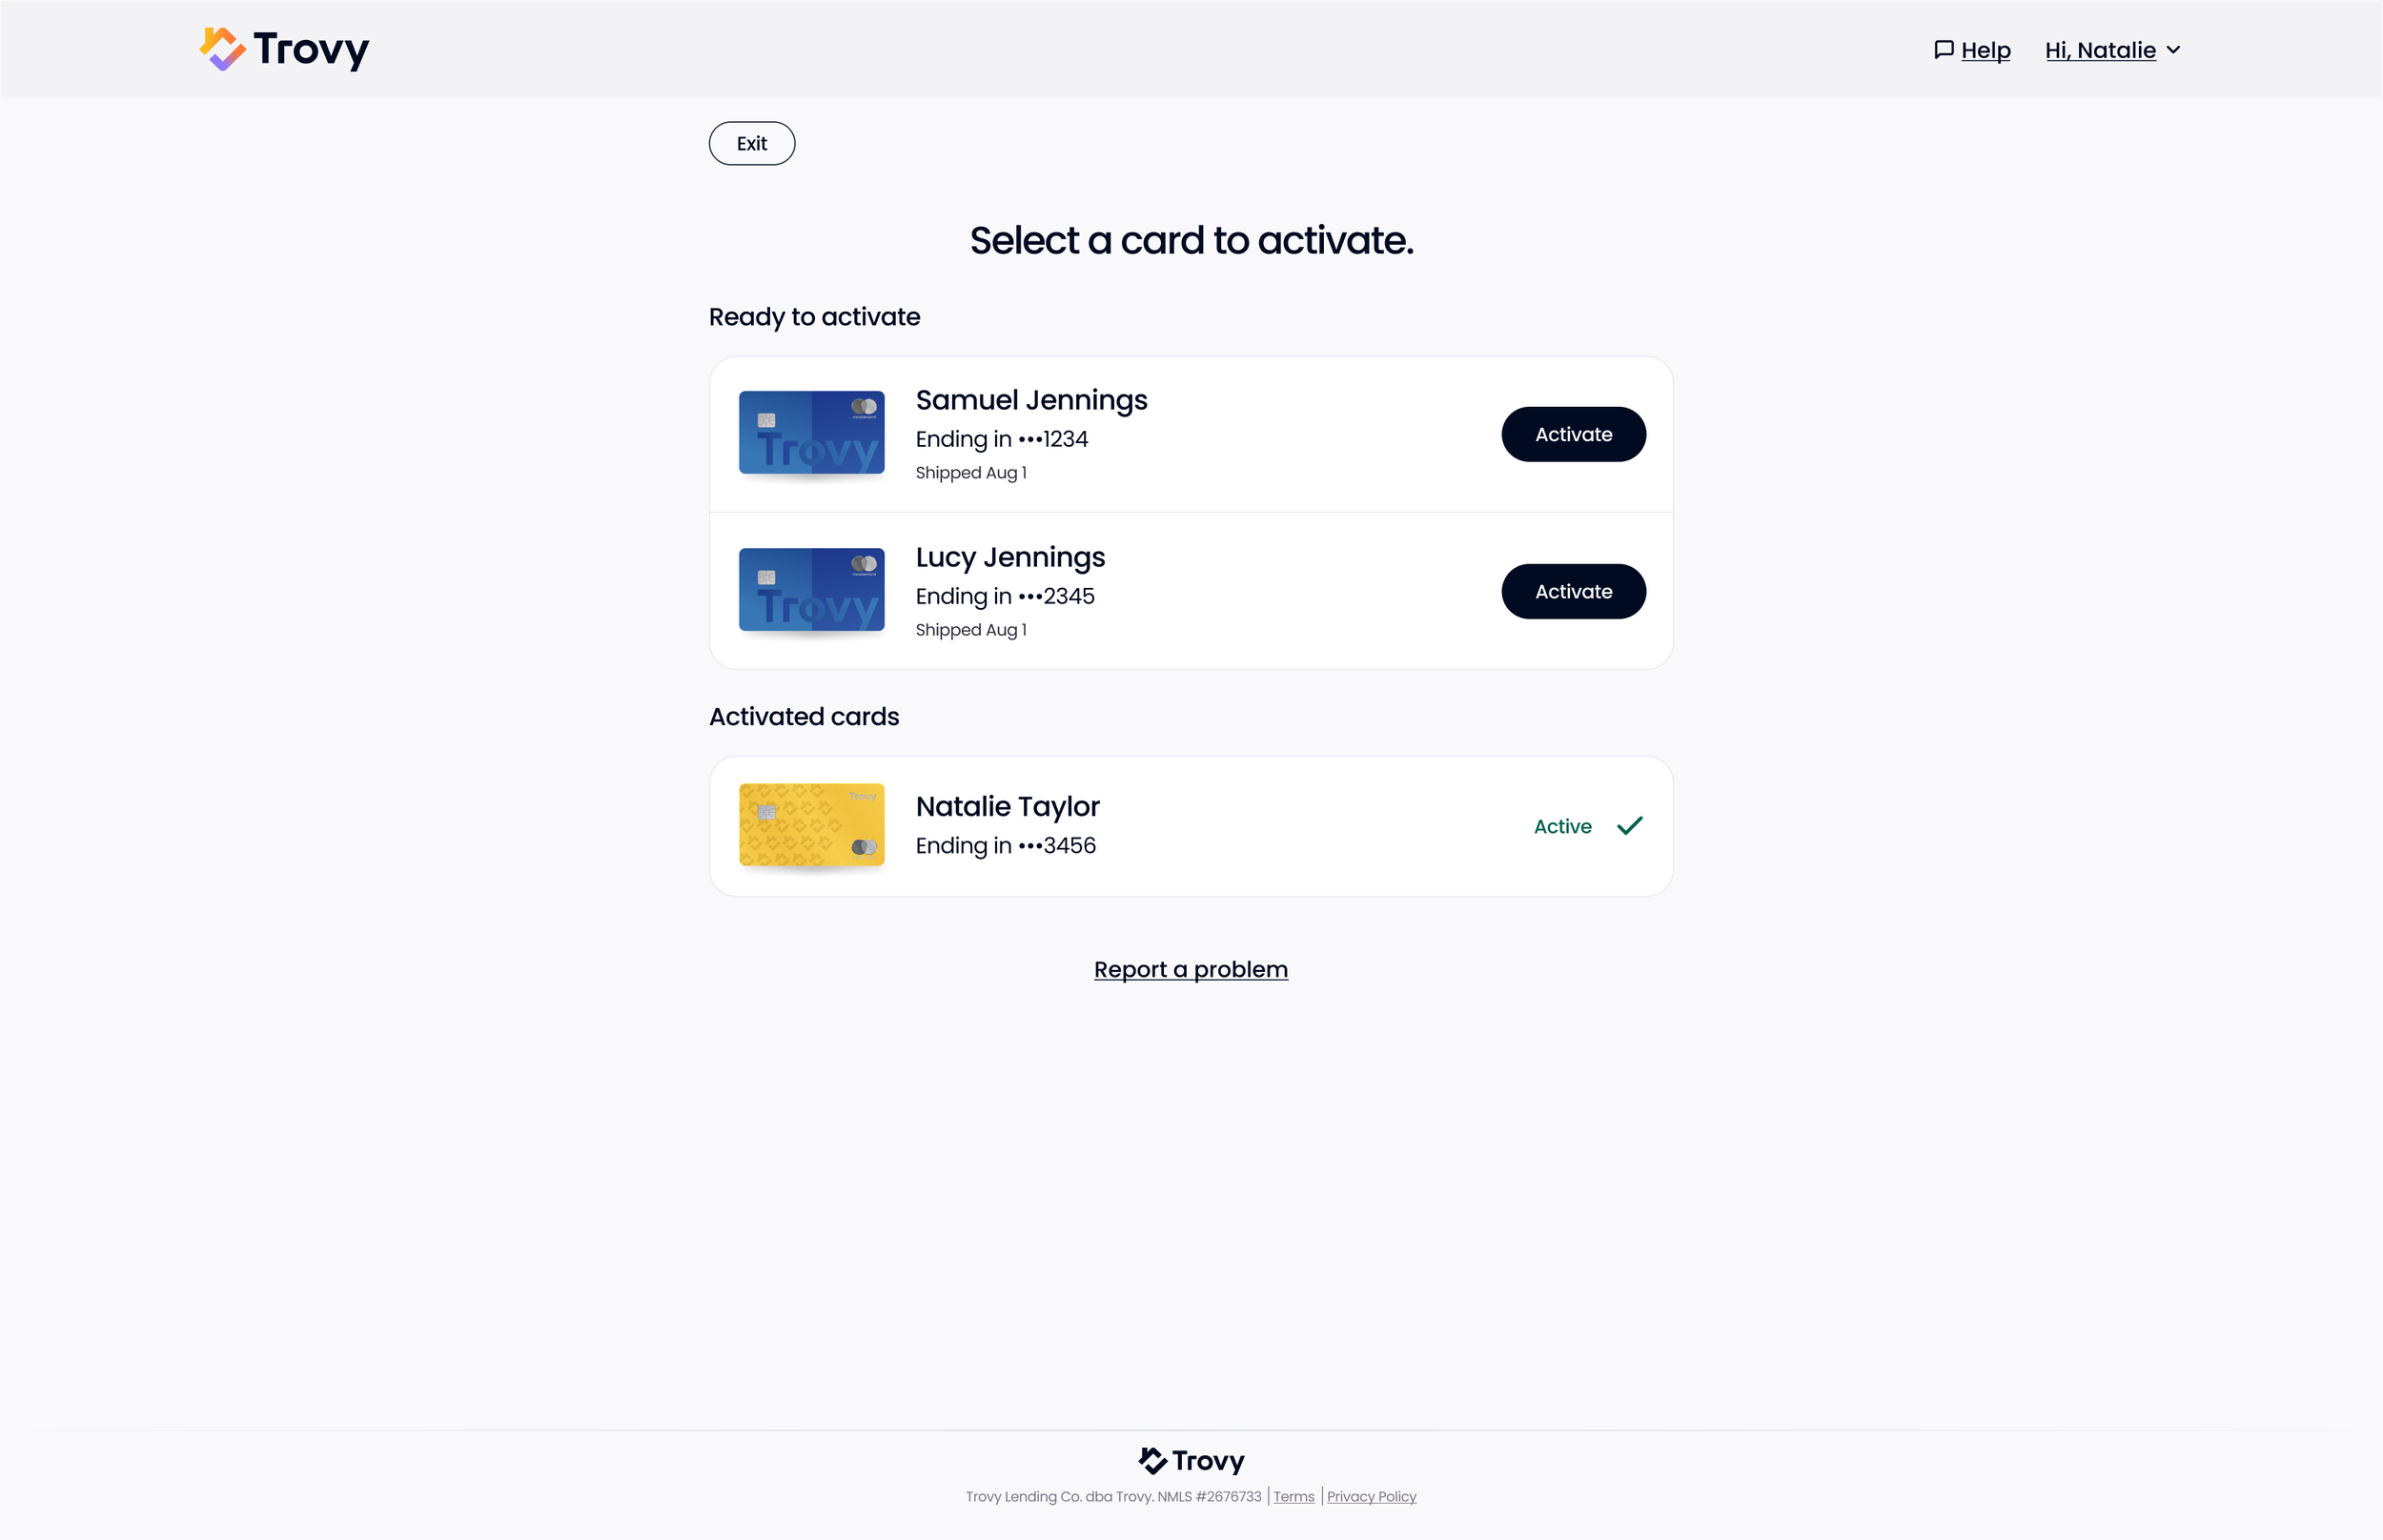Viewport: 2383px width, 1540px height.
Task: Select Samuel Jennings' blue card image
Action: click(x=811, y=432)
